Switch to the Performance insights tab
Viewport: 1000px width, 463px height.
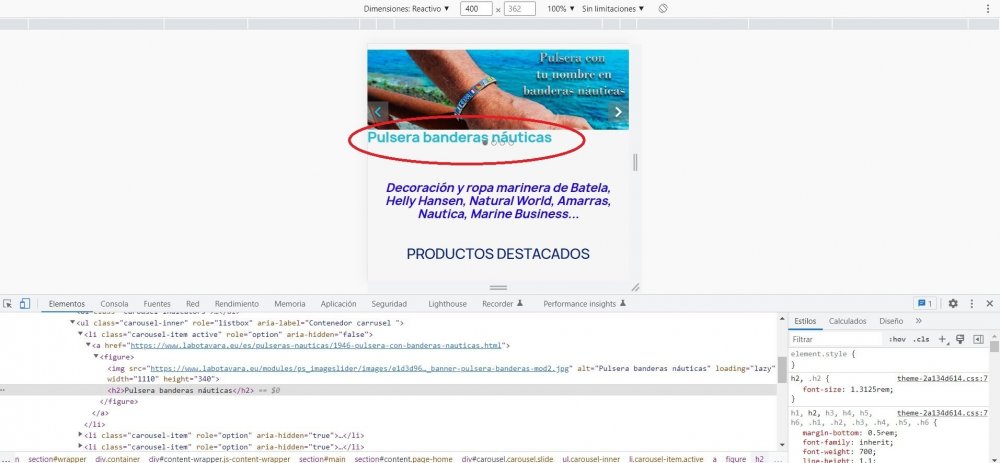tap(584, 304)
